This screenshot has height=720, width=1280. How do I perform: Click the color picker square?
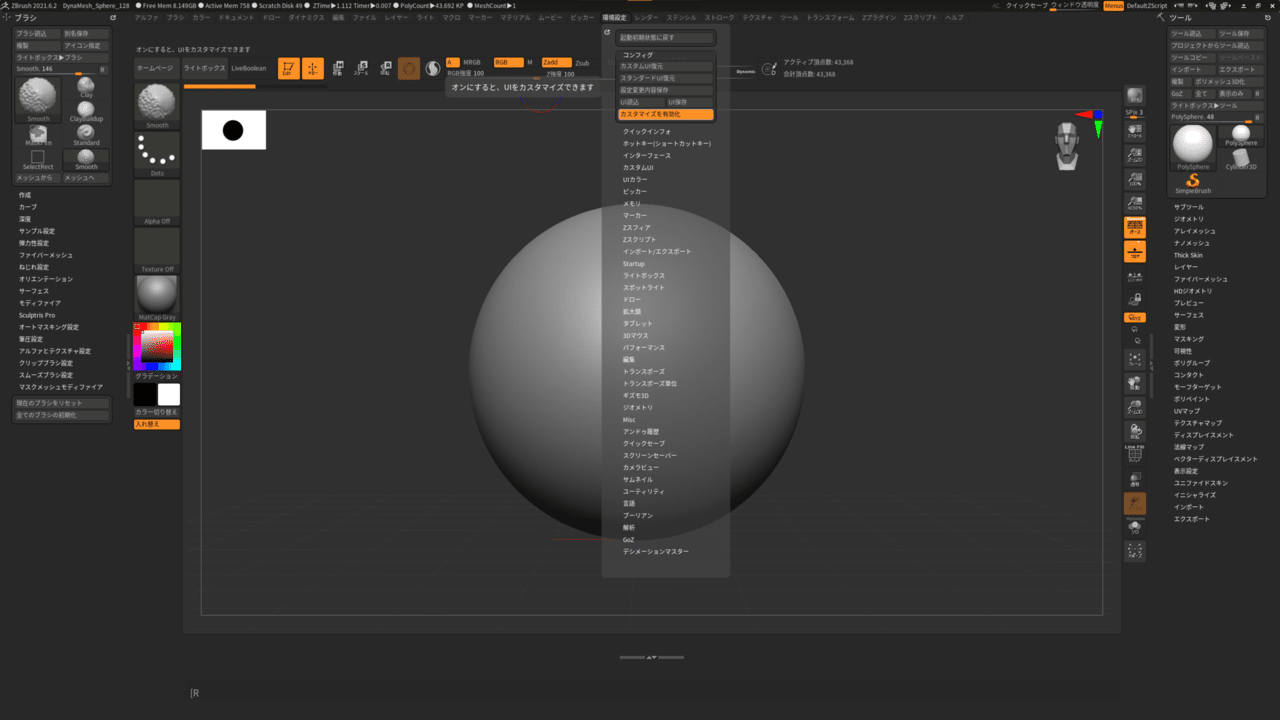tap(157, 347)
